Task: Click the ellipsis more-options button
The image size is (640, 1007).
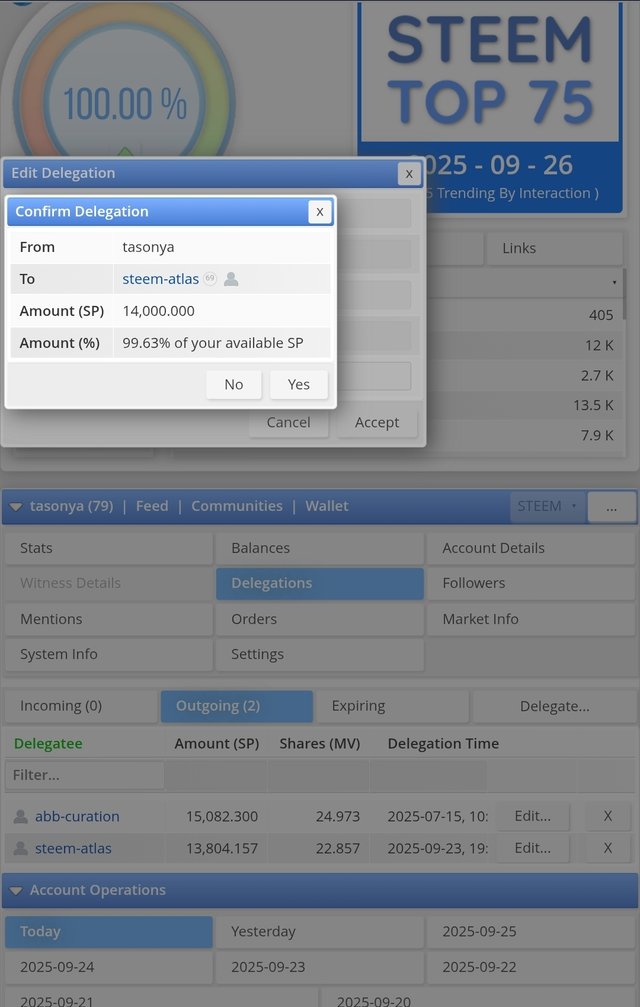Action: tap(611, 507)
